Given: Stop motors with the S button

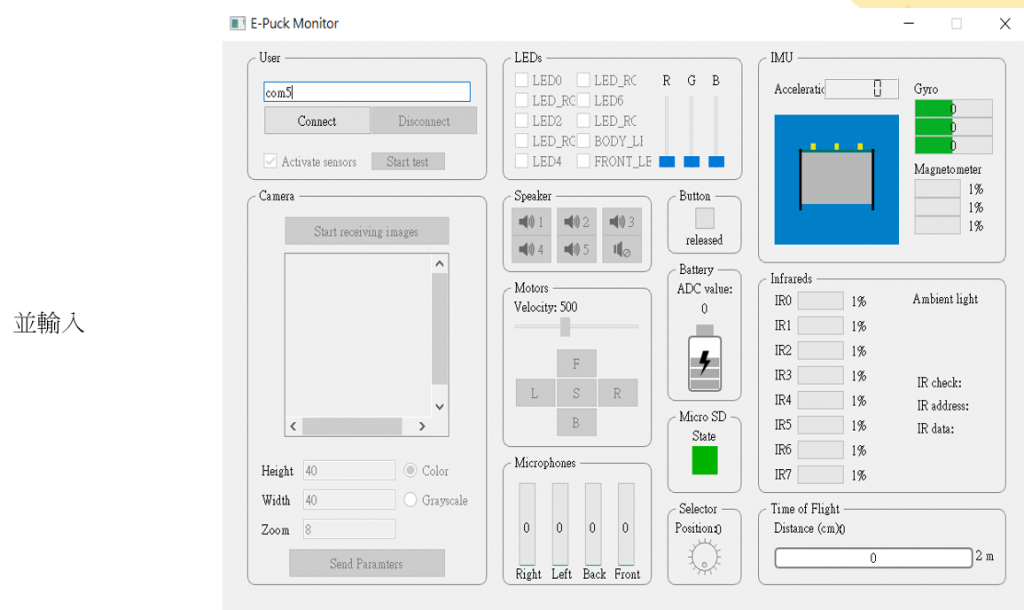Looking at the screenshot, I should (x=576, y=393).
